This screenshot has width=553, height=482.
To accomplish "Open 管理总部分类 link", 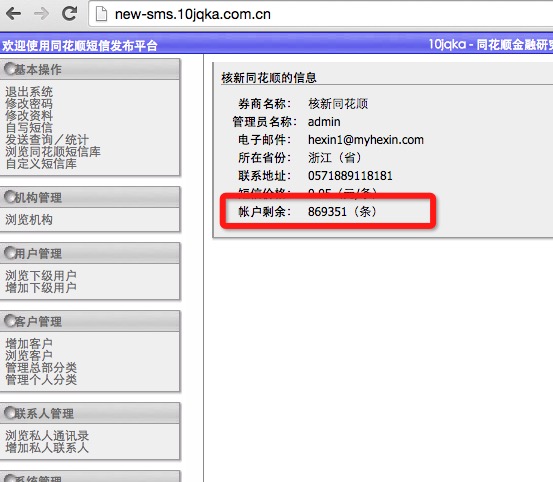I will tap(41, 367).
